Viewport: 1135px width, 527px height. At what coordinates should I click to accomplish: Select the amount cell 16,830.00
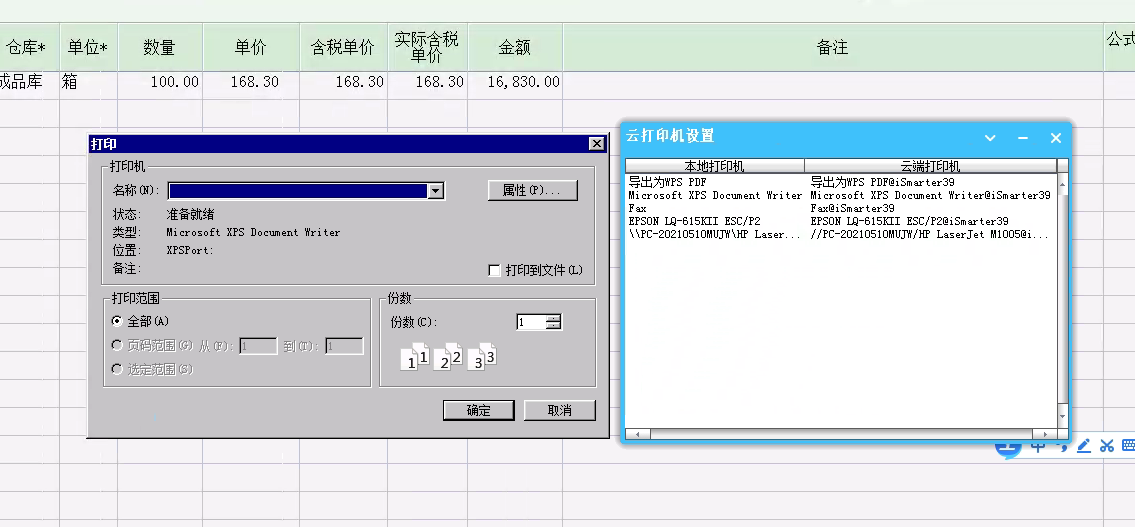coord(515,82)
